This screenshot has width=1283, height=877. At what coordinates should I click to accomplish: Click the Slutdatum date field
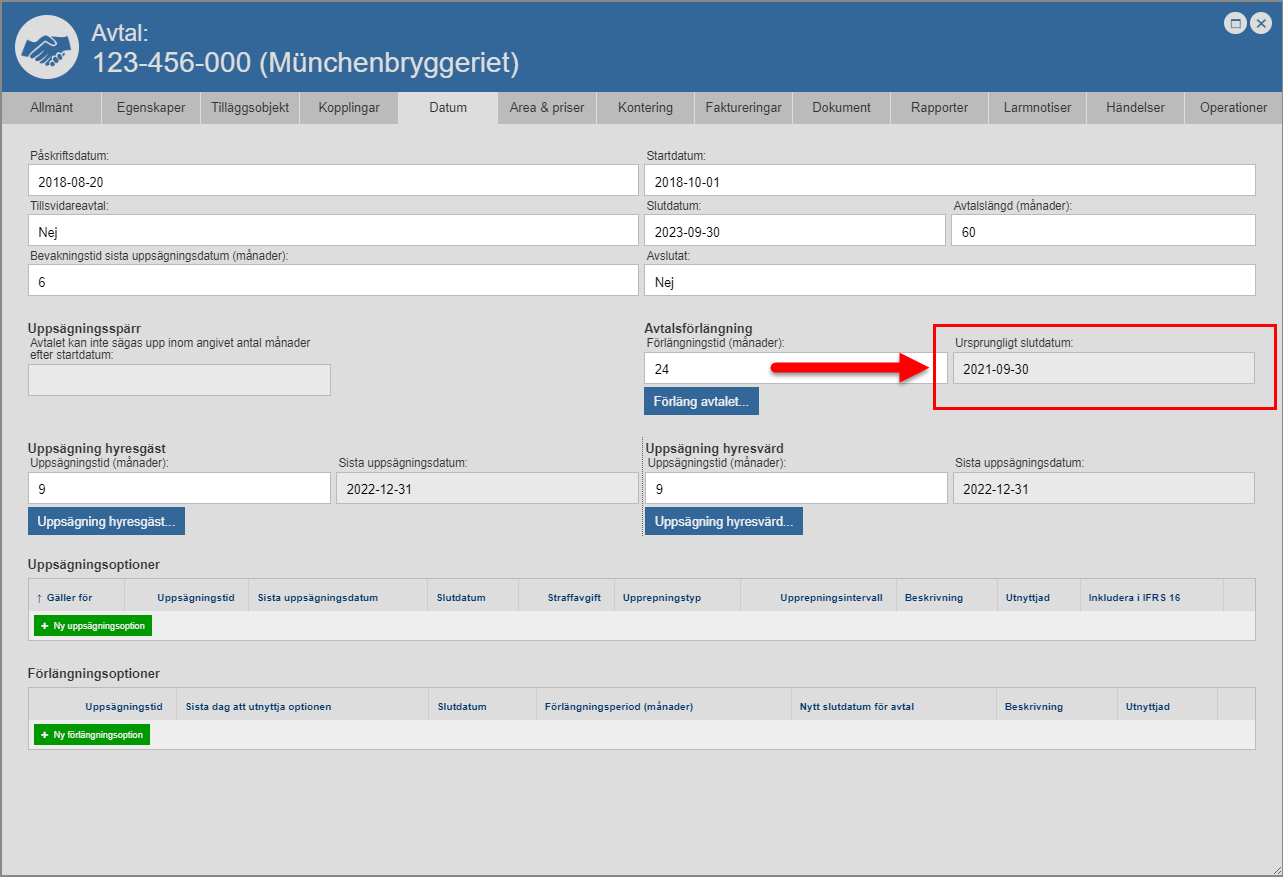click(x=795, y=231)
